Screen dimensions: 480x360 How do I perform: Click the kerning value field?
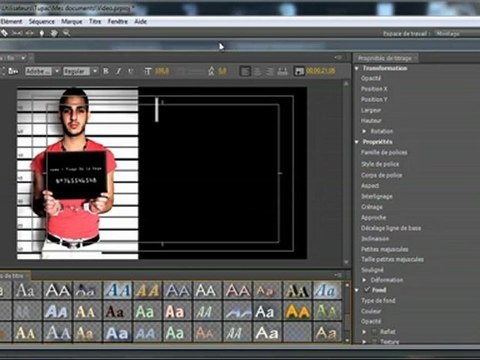tap(222, 71)
